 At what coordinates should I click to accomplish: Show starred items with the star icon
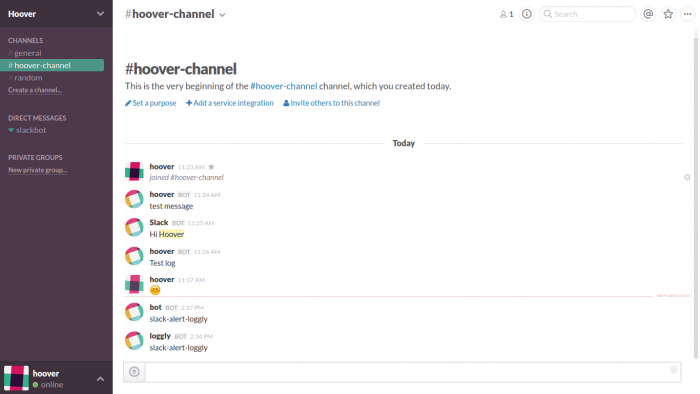tap(668, 14)
